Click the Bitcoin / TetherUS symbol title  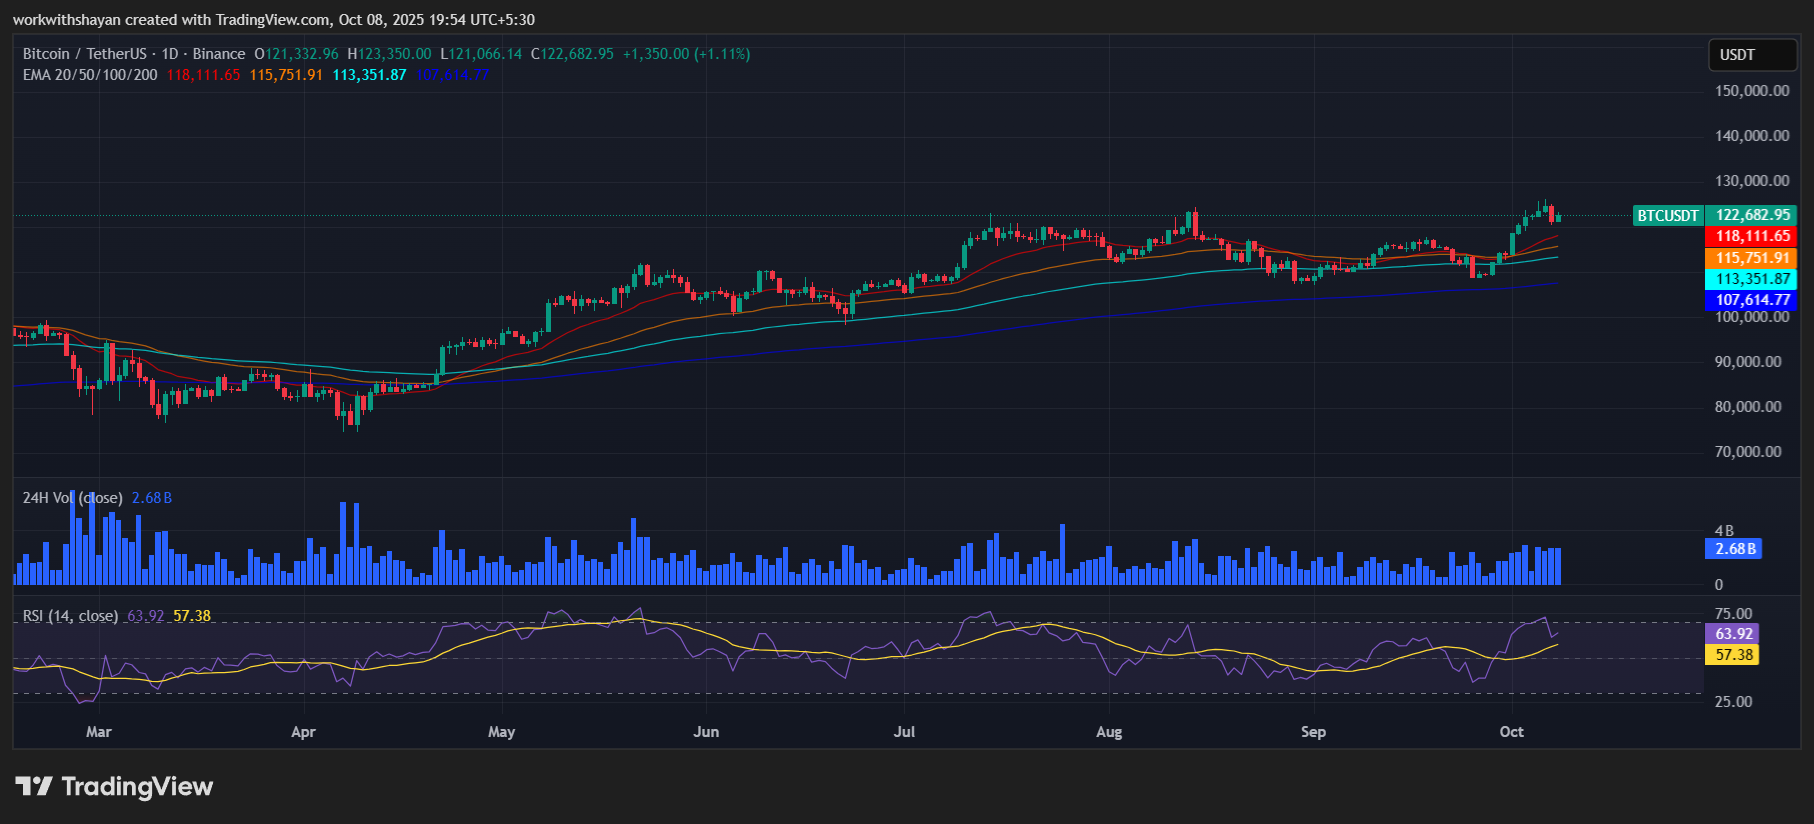pyautogui.click(x=84, y=54)
